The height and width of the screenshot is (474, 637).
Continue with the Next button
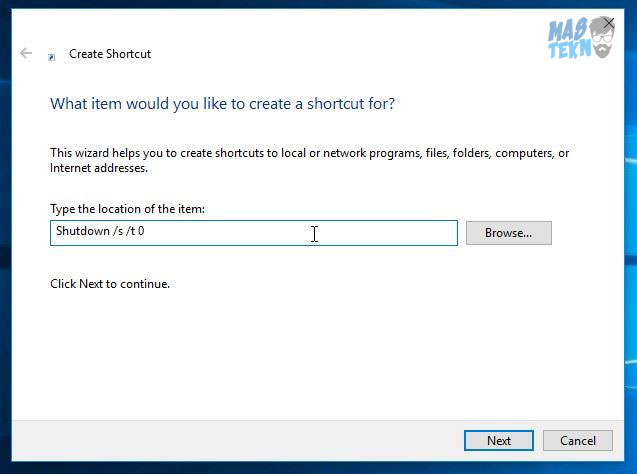coord(499,441)
